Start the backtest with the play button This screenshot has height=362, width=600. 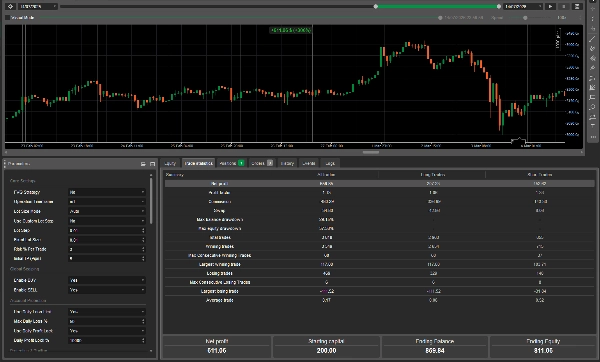click(550, 7)
